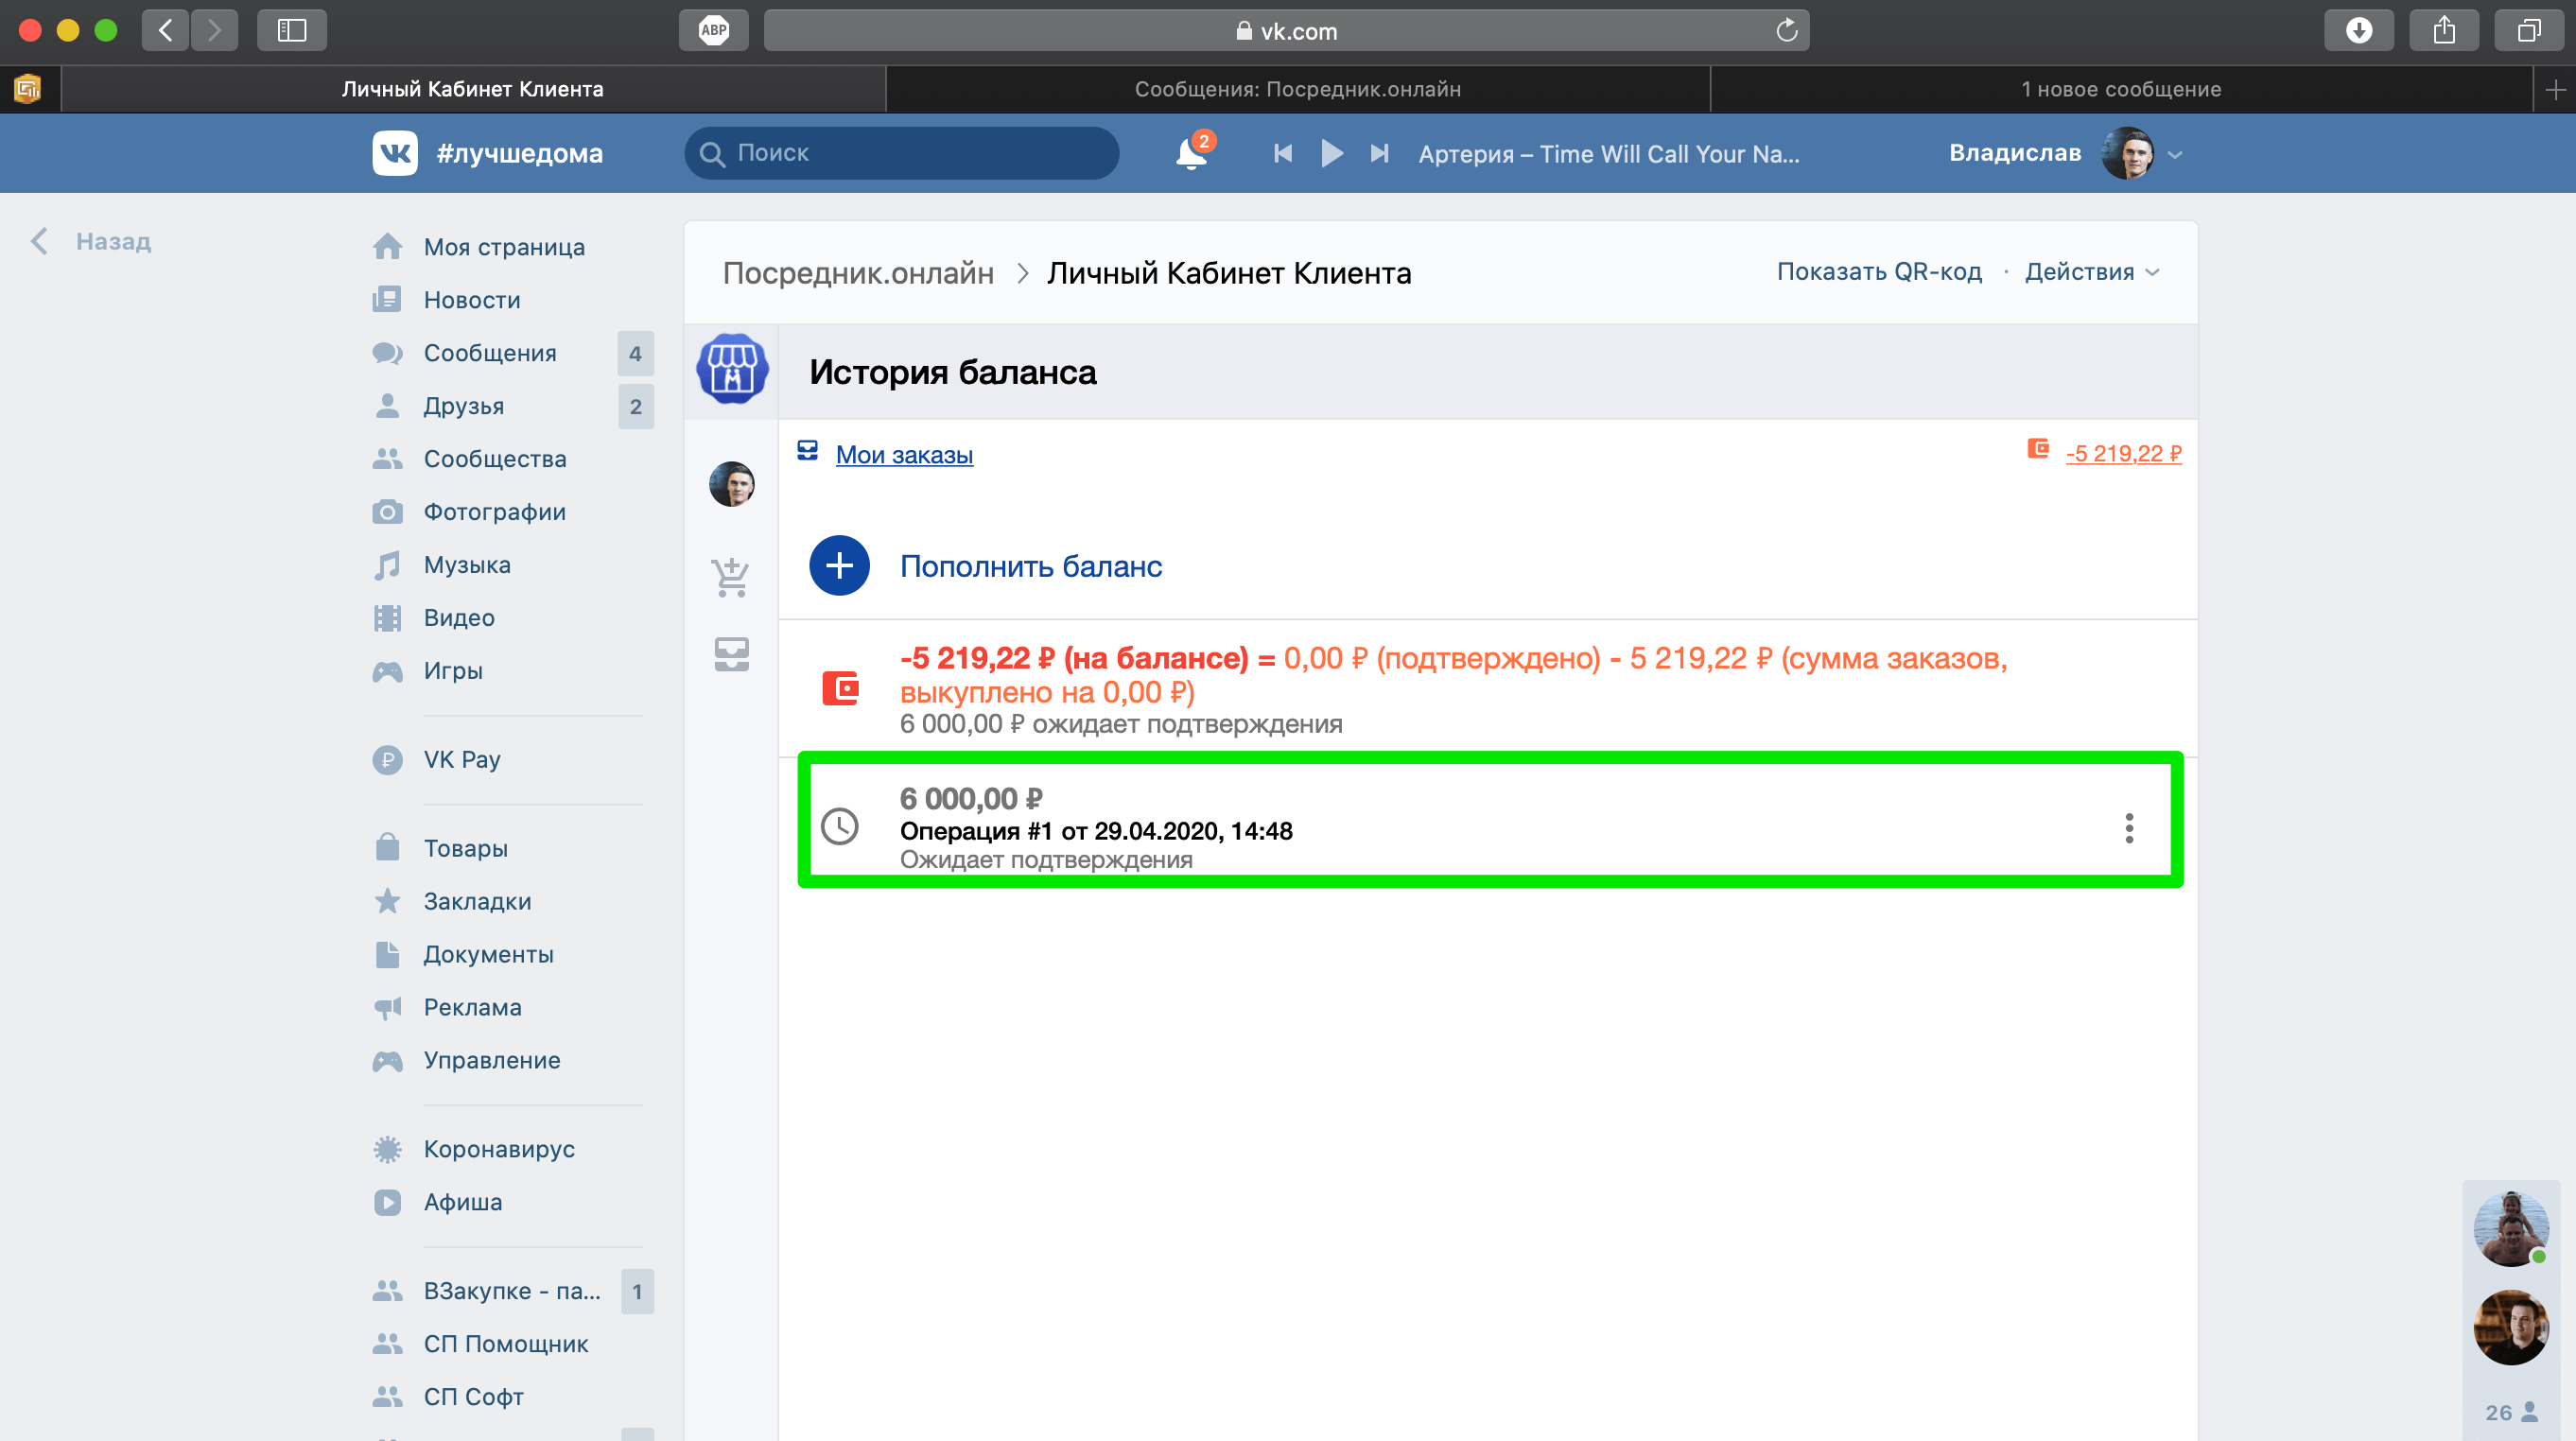Image resolution: width=2576 pixels, height=1441 pixels.
Task: Open the Мои заказы link
Action: tap(904, 455)
